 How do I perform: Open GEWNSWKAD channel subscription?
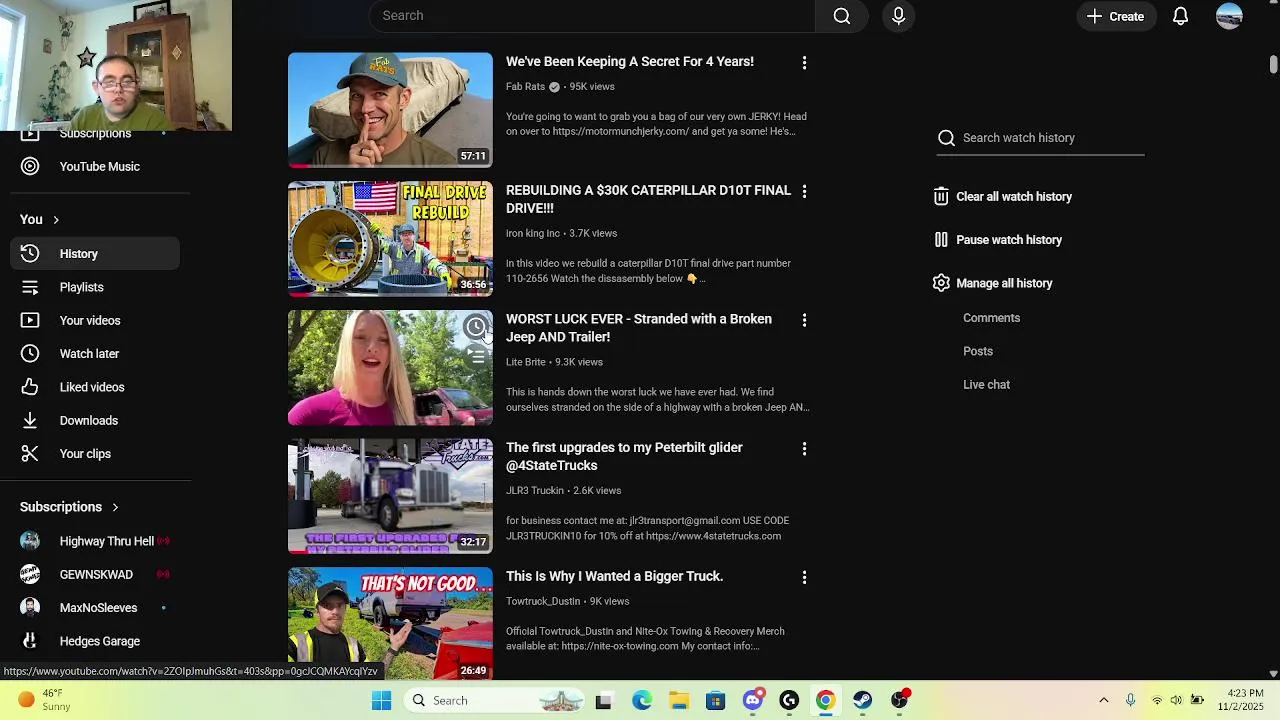[95, 575]
